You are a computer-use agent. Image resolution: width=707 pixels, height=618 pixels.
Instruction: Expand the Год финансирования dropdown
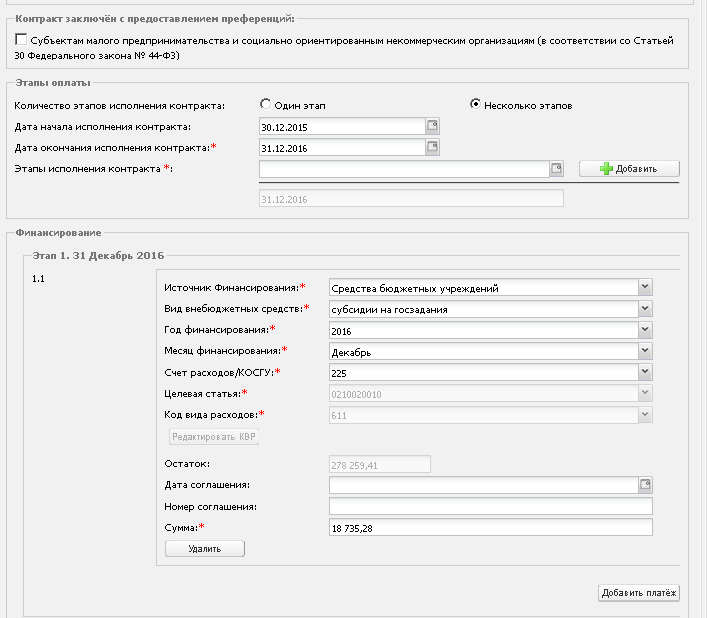(645, 330)
